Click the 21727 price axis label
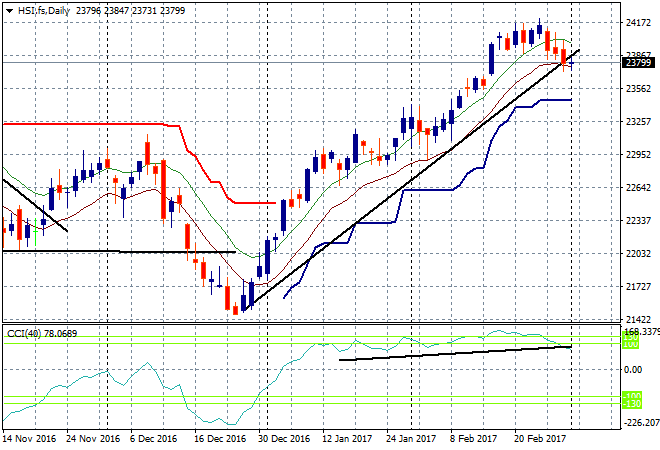The image size is (660, 450). pyautogui.click(x=639, y=287)
